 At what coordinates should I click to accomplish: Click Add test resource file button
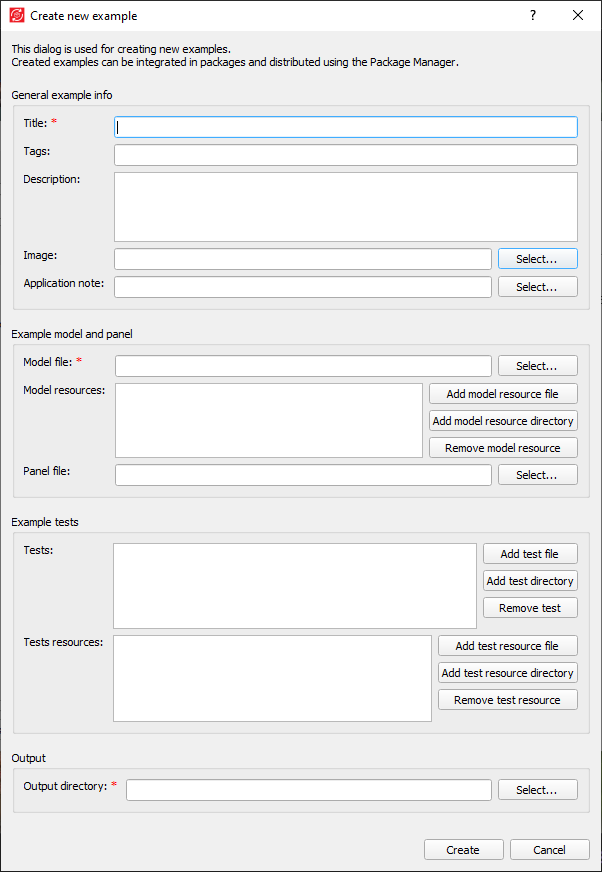point(507,646)
